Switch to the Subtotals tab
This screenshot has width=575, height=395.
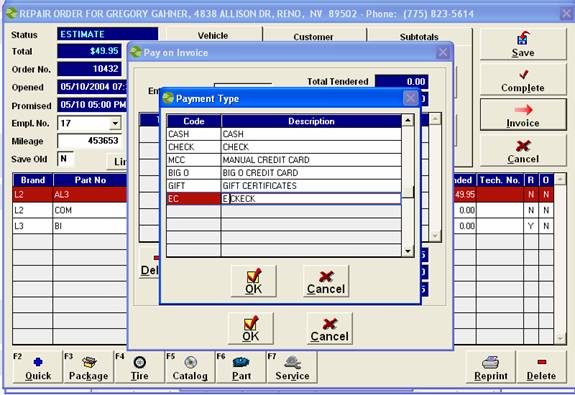419,37
